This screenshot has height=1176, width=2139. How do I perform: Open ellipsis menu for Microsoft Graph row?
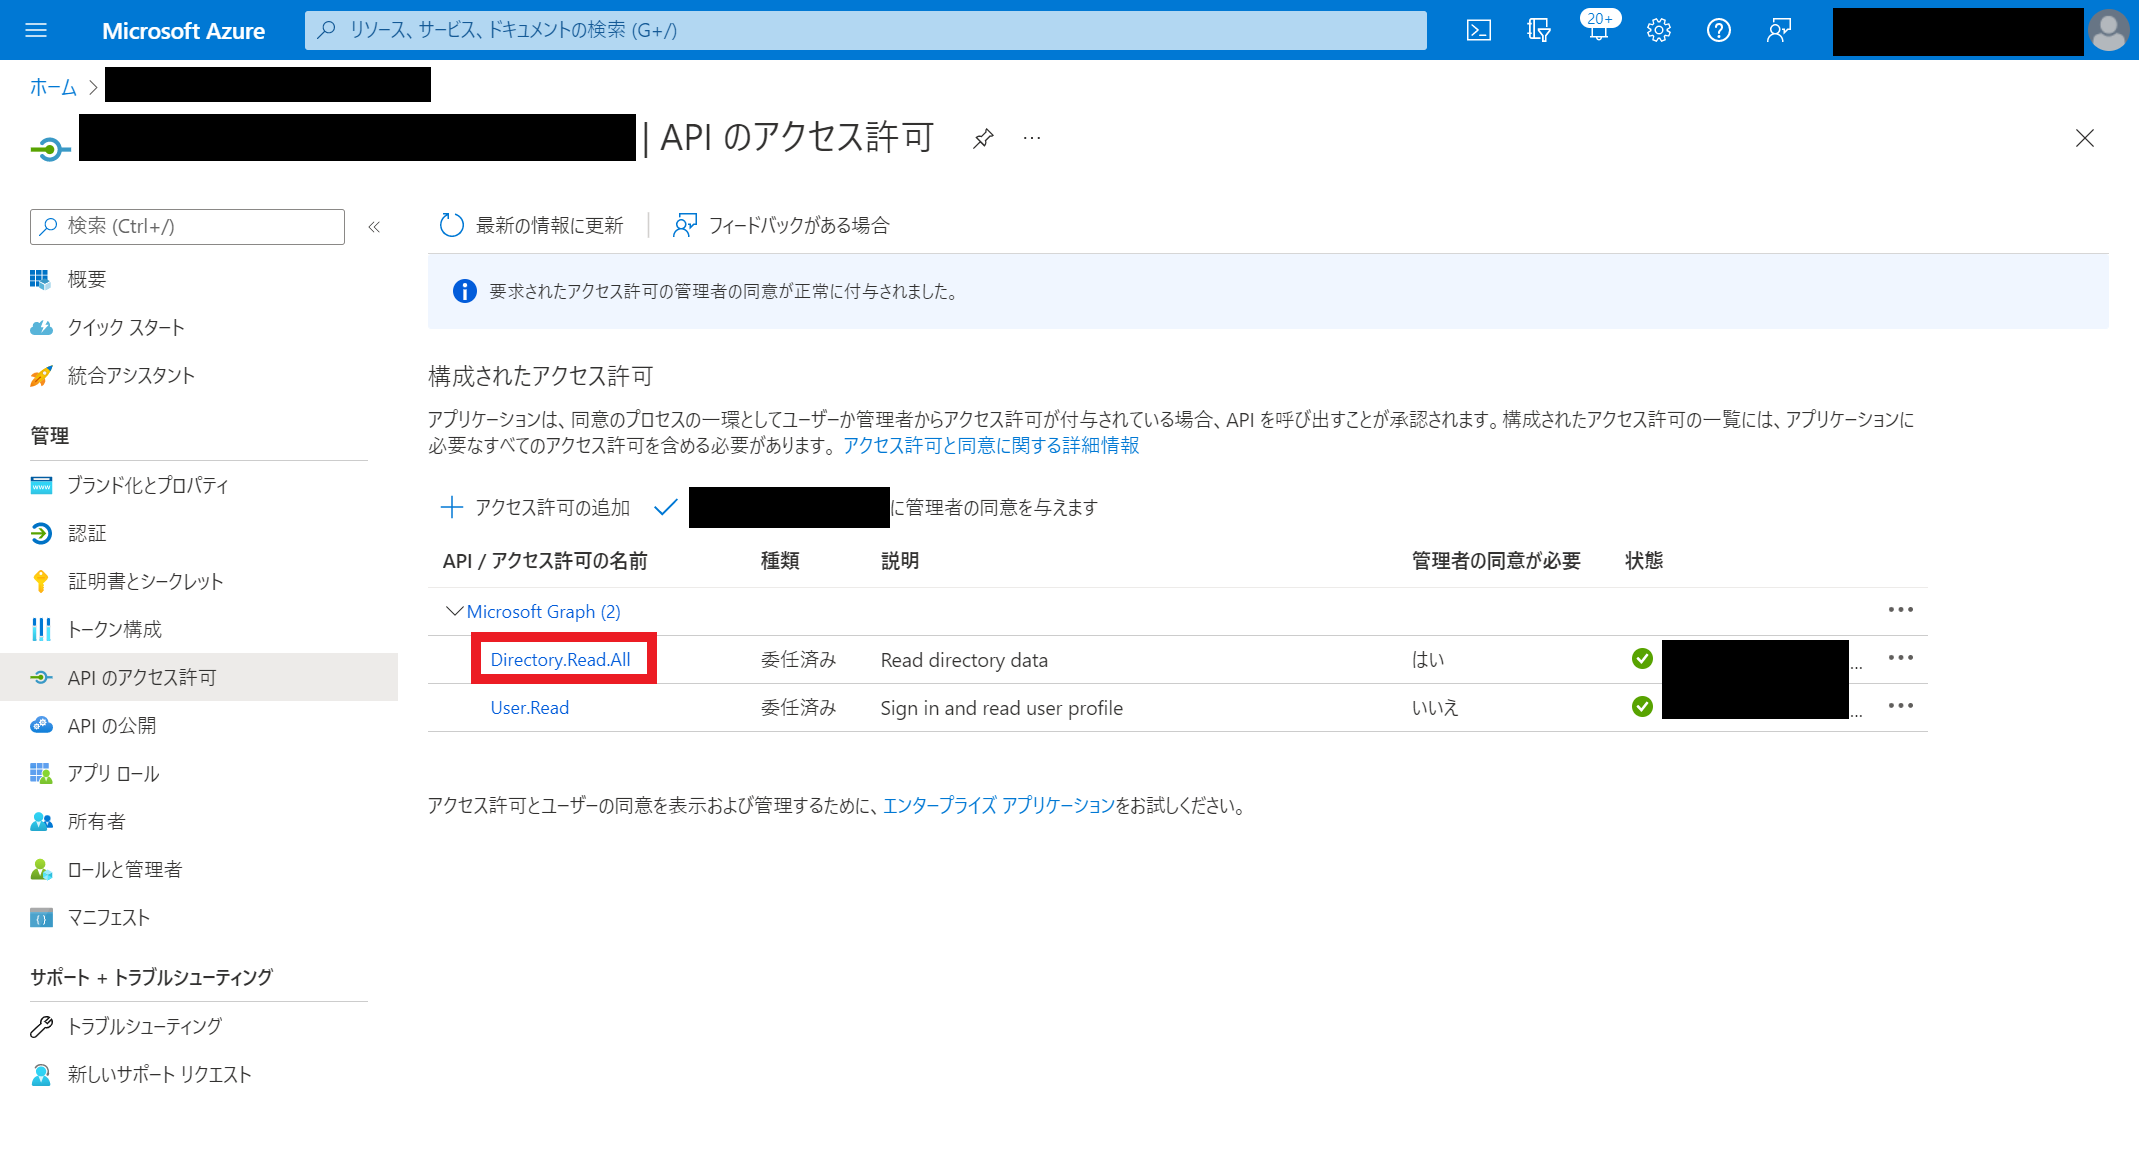(1900, 610)
